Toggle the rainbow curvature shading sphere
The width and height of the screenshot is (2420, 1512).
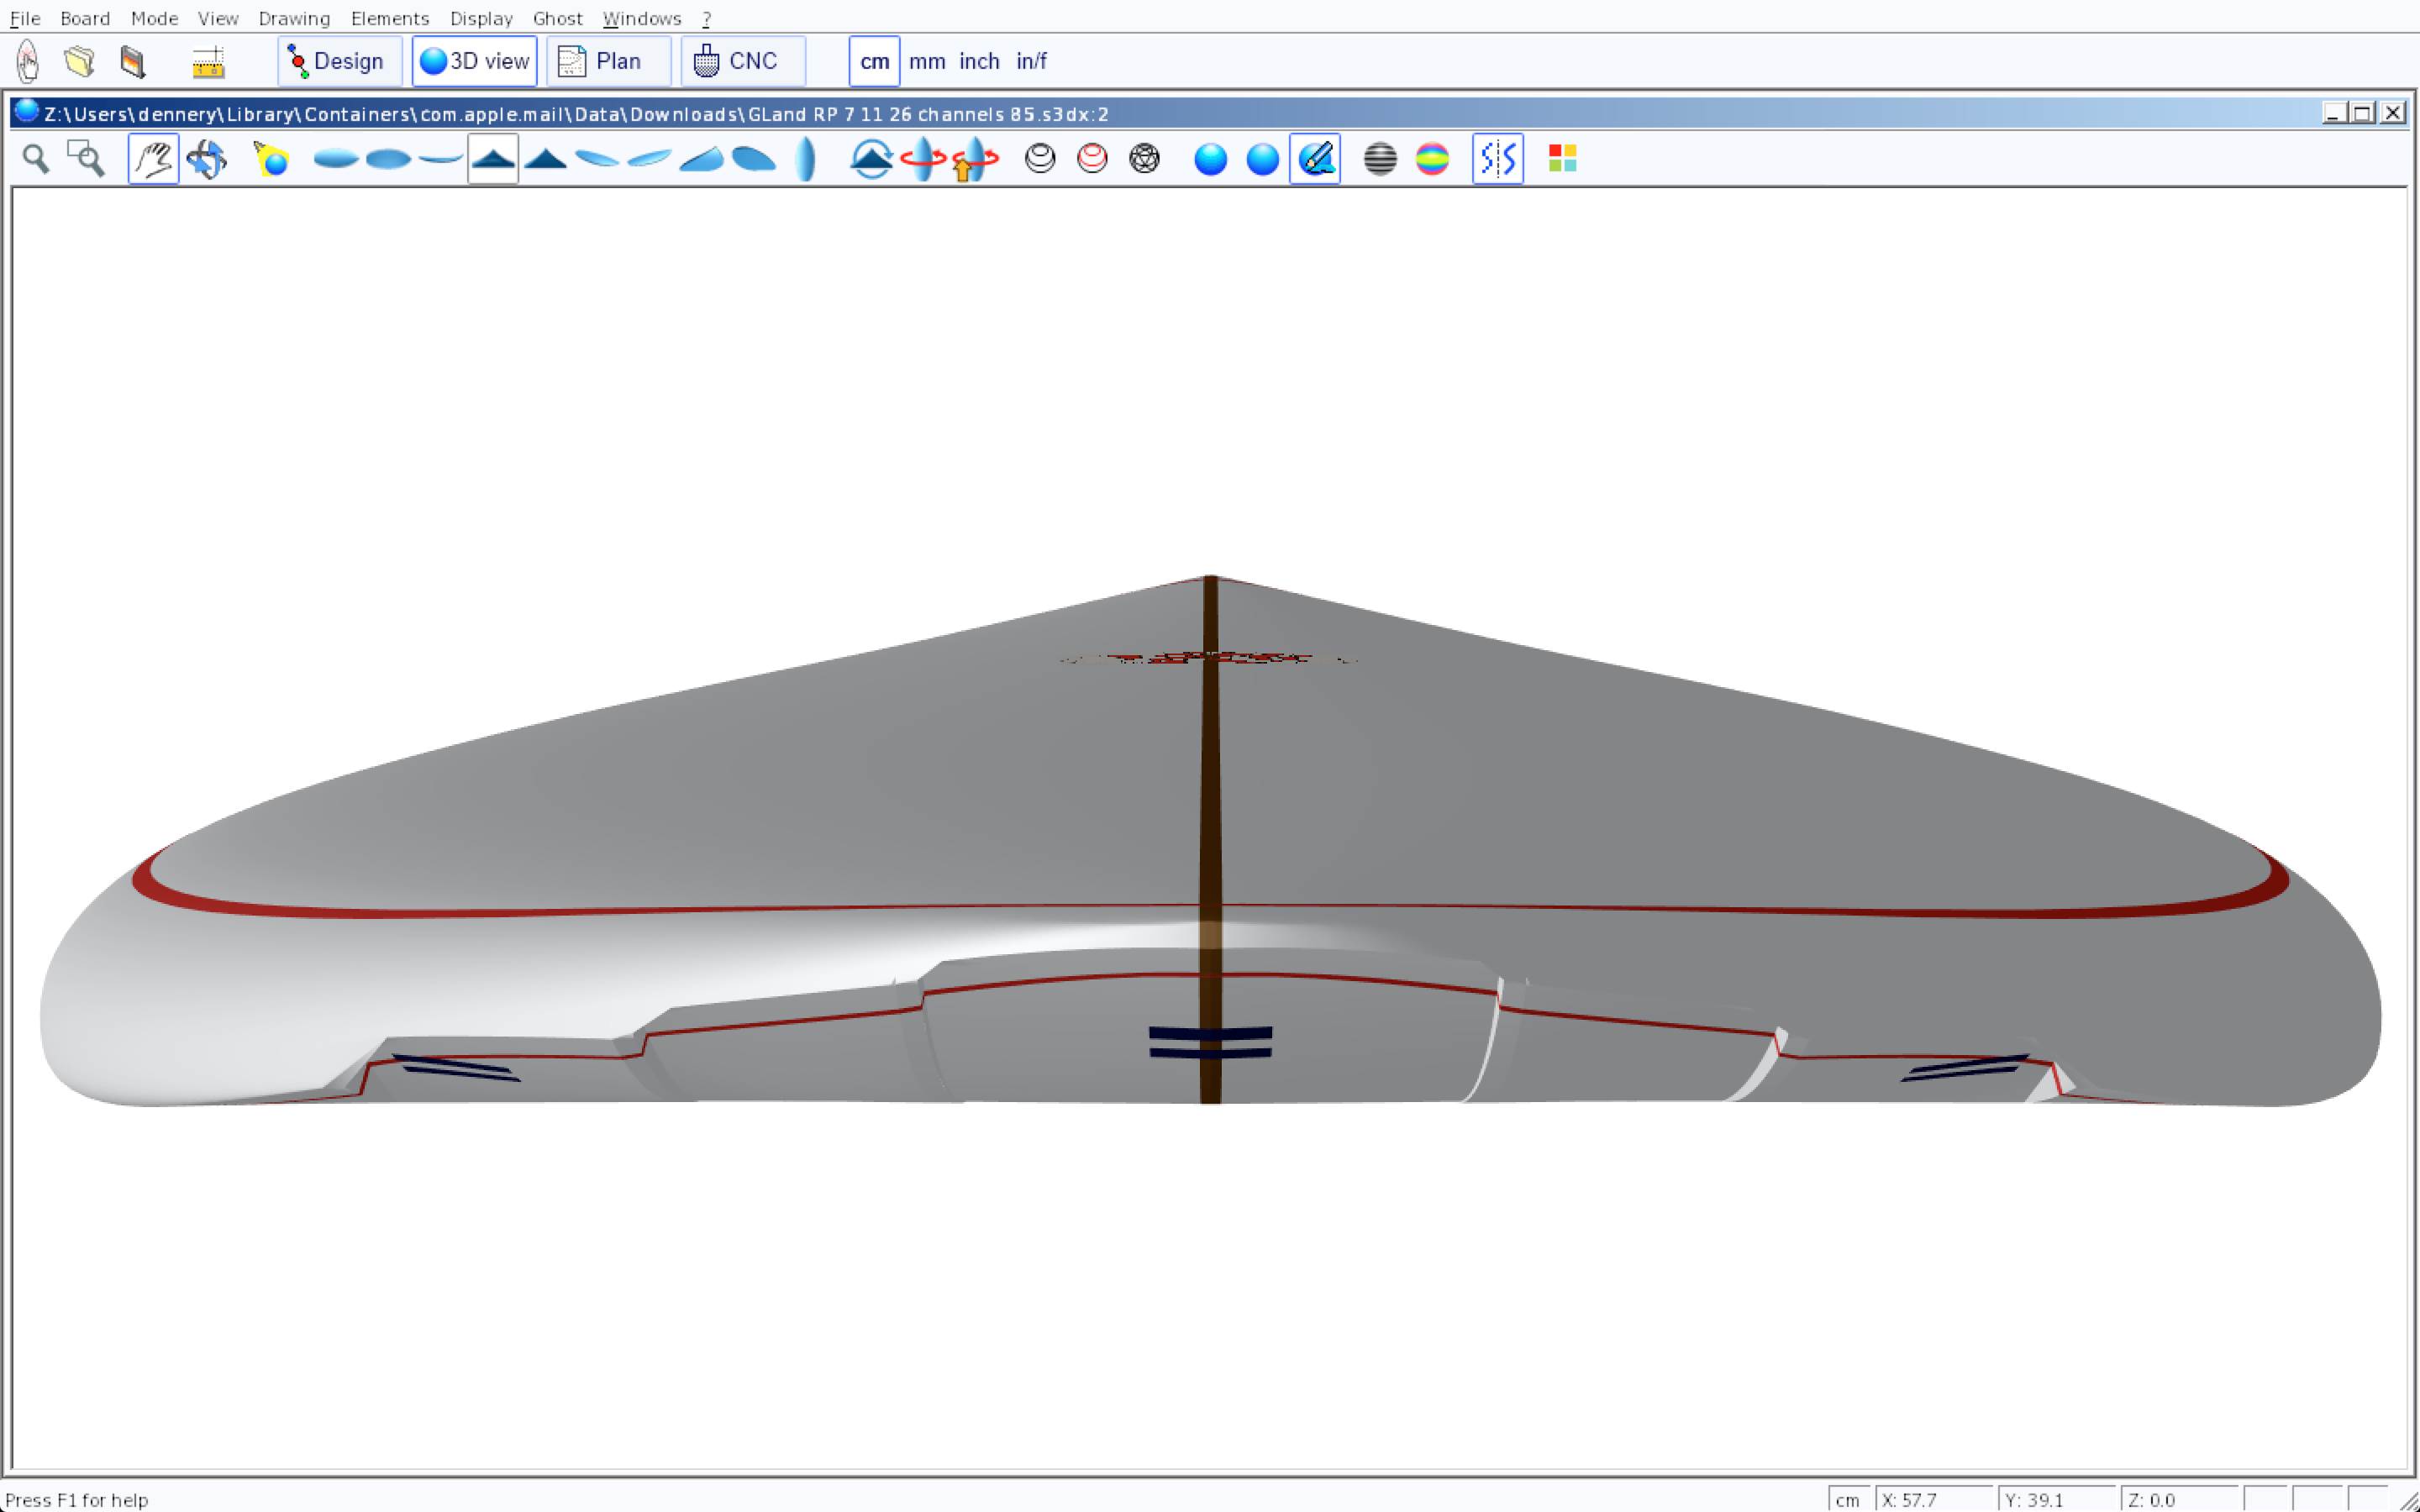click(x=1432, y=159)
